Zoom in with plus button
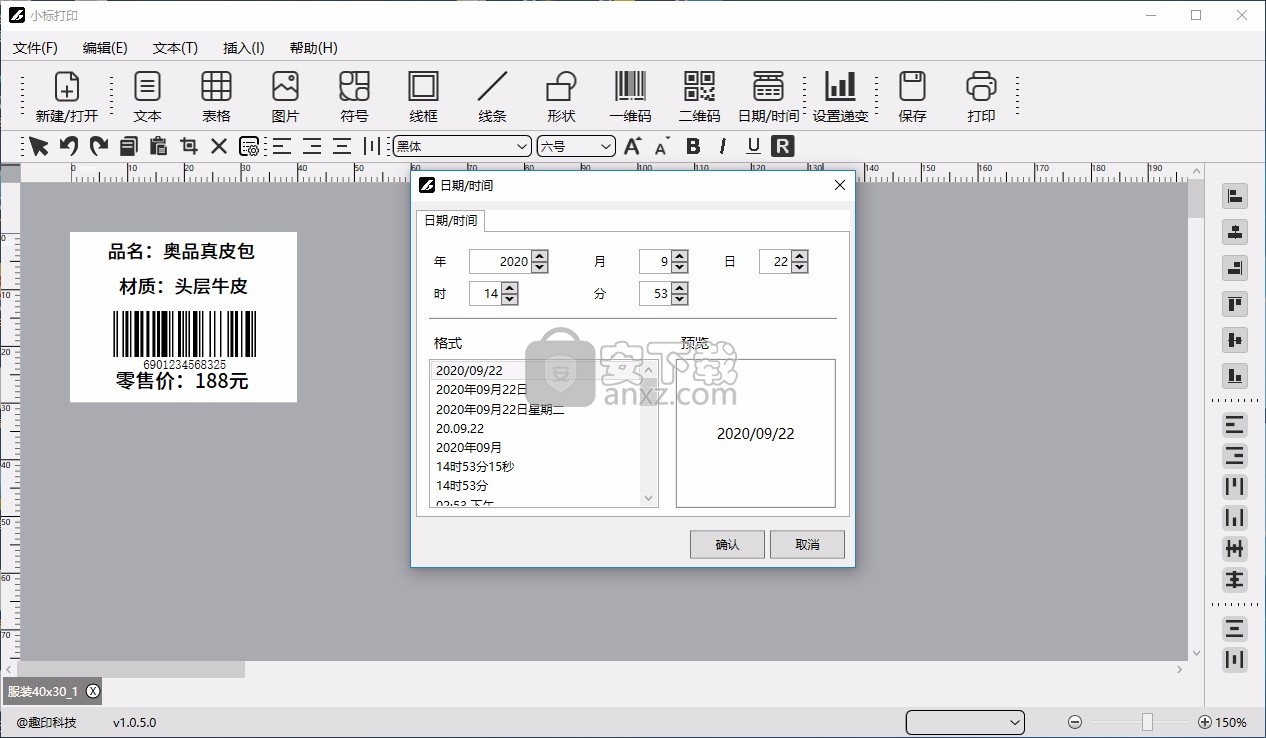This screenshot has height=738, width=1266. 1205,722
